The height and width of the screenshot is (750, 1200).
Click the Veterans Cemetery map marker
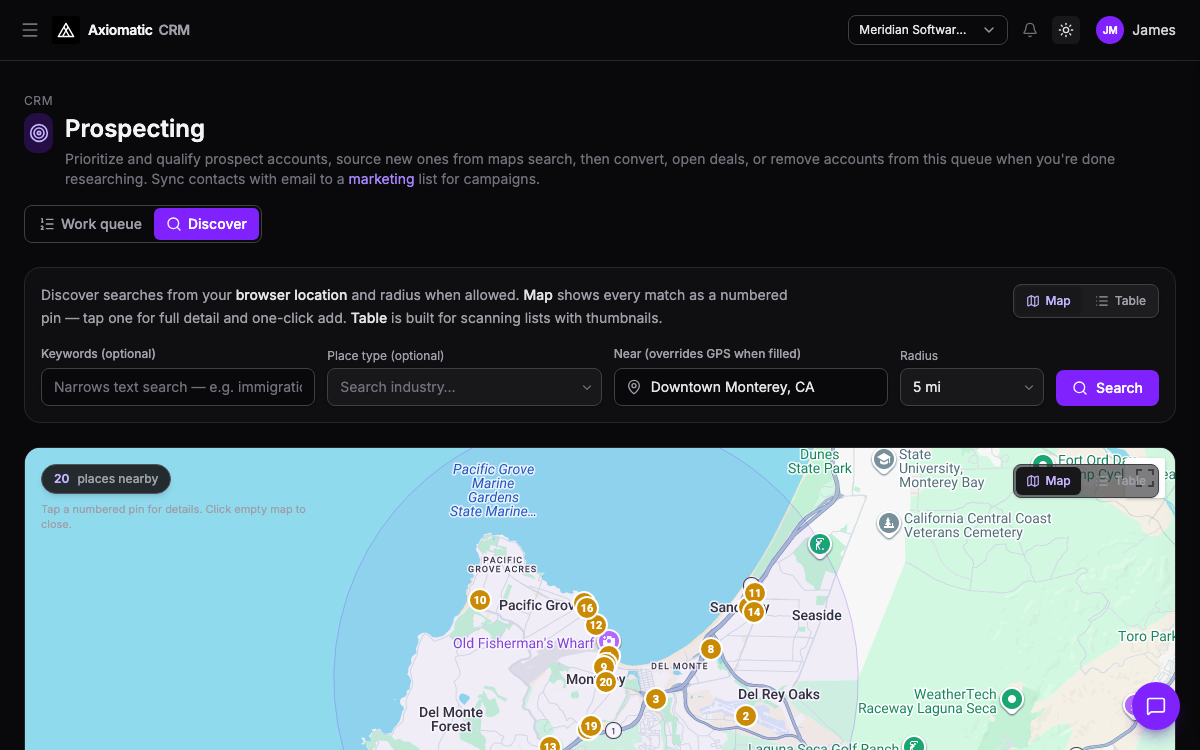(x=888, y=523)
